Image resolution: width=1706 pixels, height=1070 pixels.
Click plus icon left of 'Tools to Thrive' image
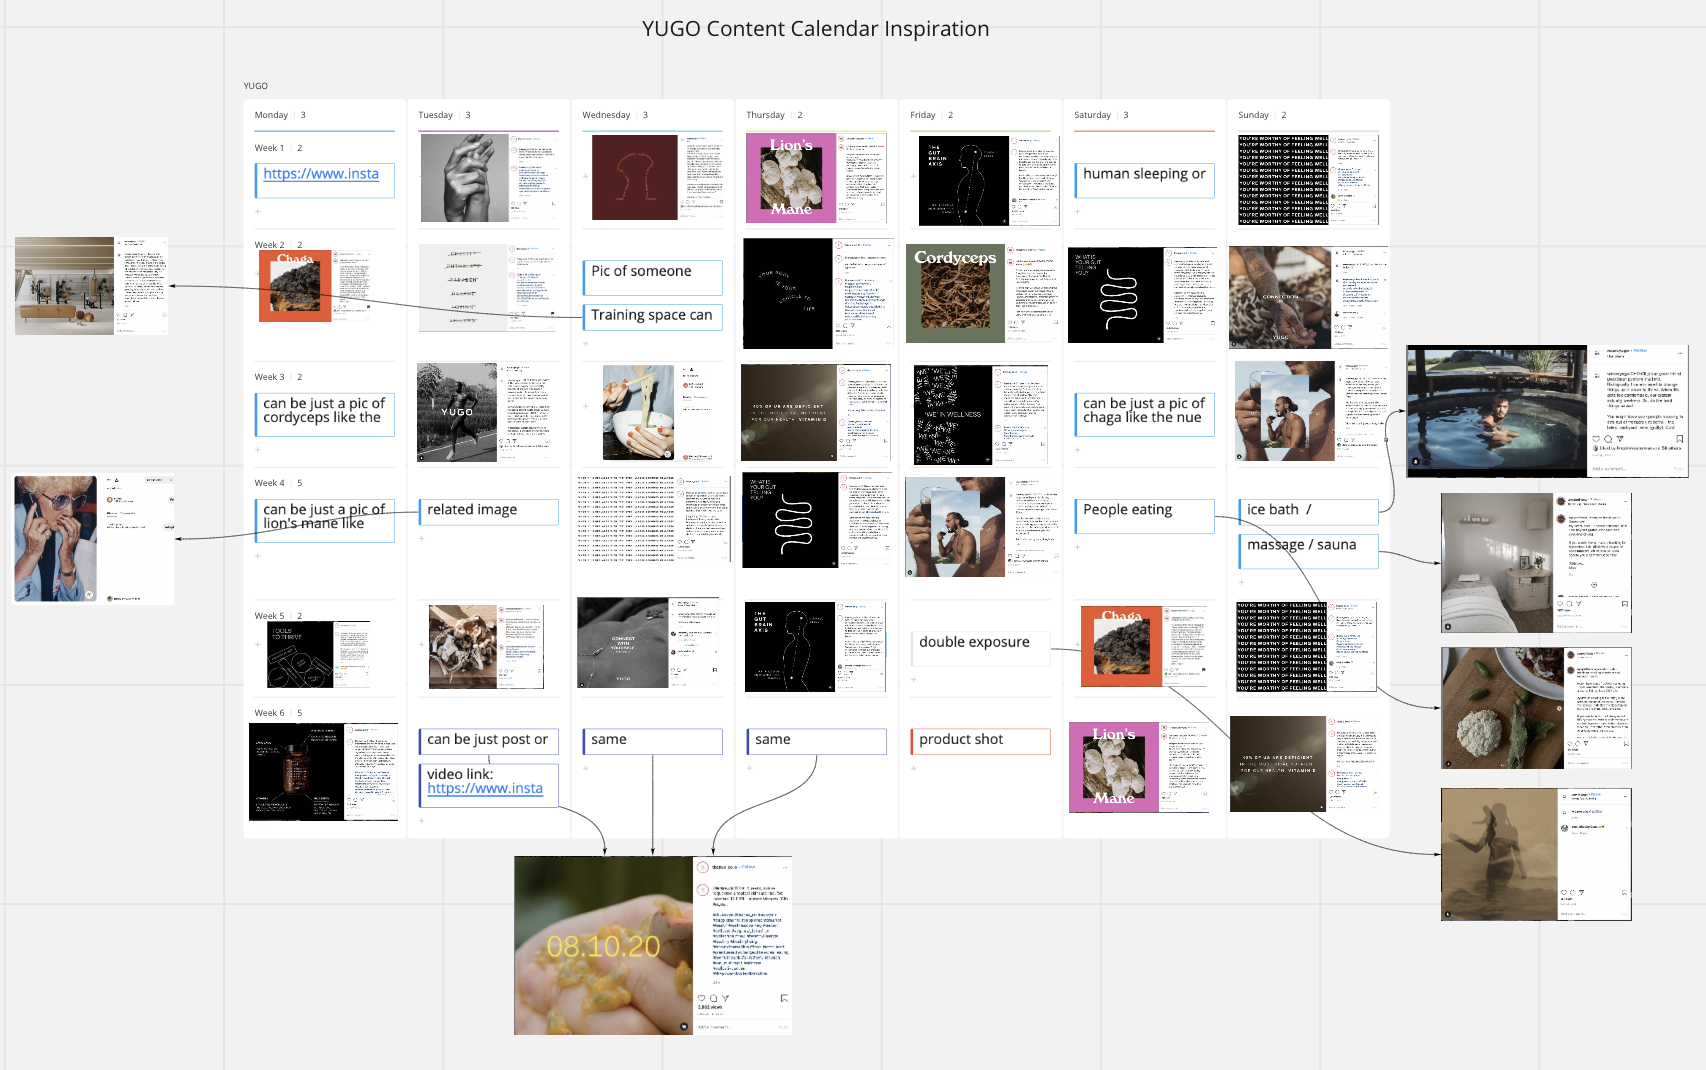pyautogui.click(x=257, y=645)
